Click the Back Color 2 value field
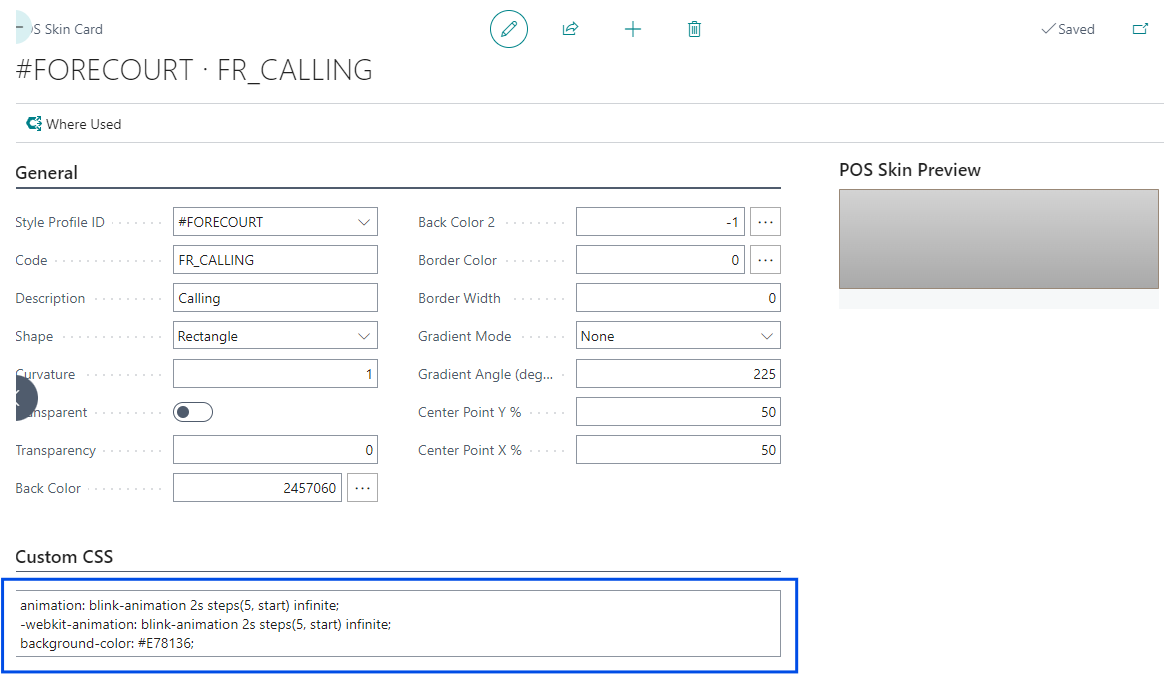 coord(660,222)
